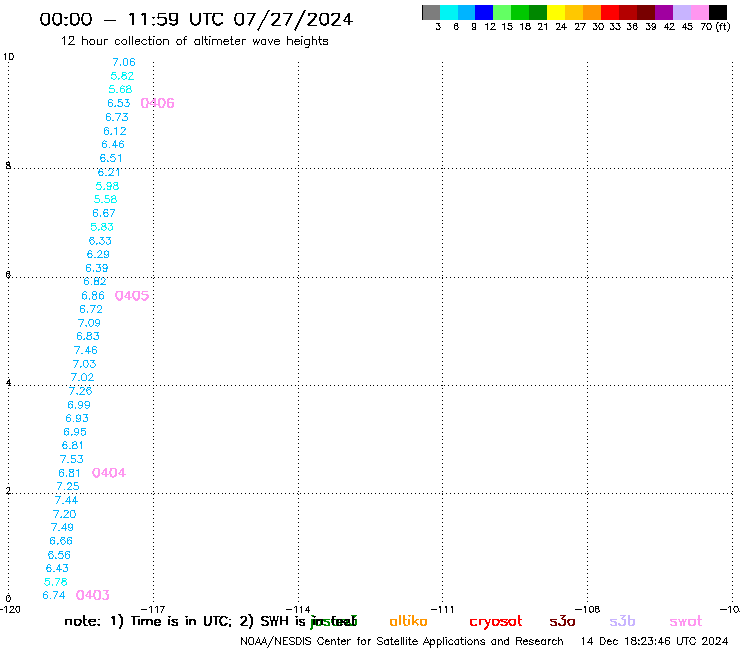This screenshot has height=650, width=740.
Task: Click the wave height value 7.46
Action: pos(85,351)
